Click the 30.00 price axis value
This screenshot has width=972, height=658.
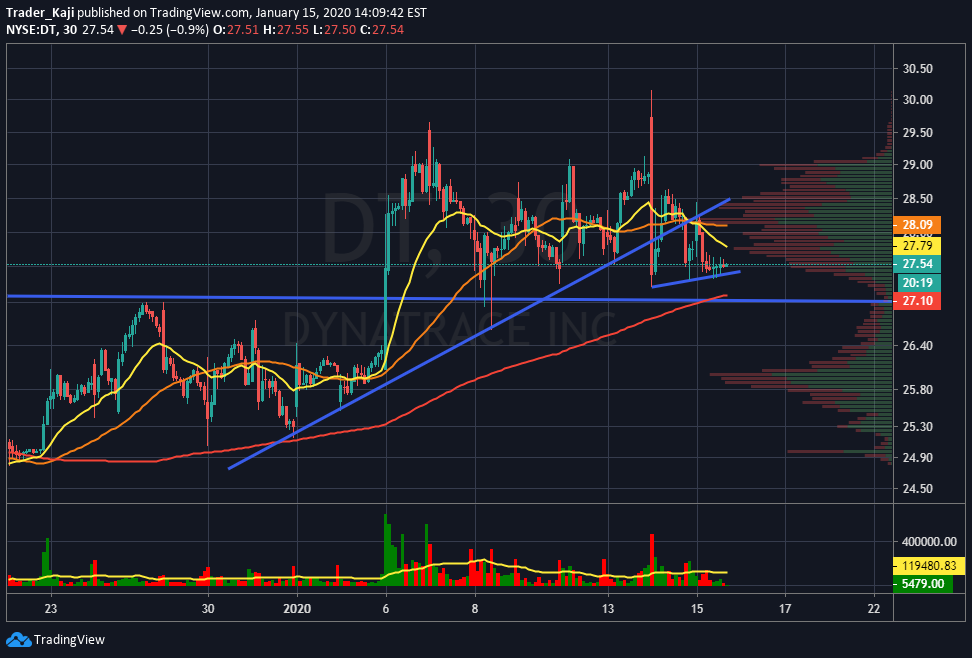[x=917, y=100]
